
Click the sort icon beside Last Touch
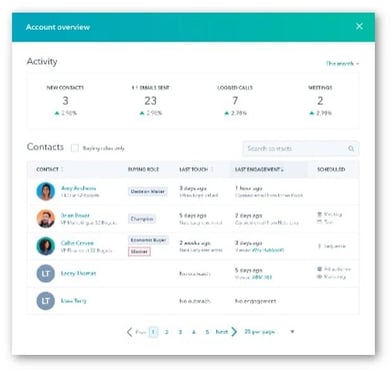[x=212, y=169]
